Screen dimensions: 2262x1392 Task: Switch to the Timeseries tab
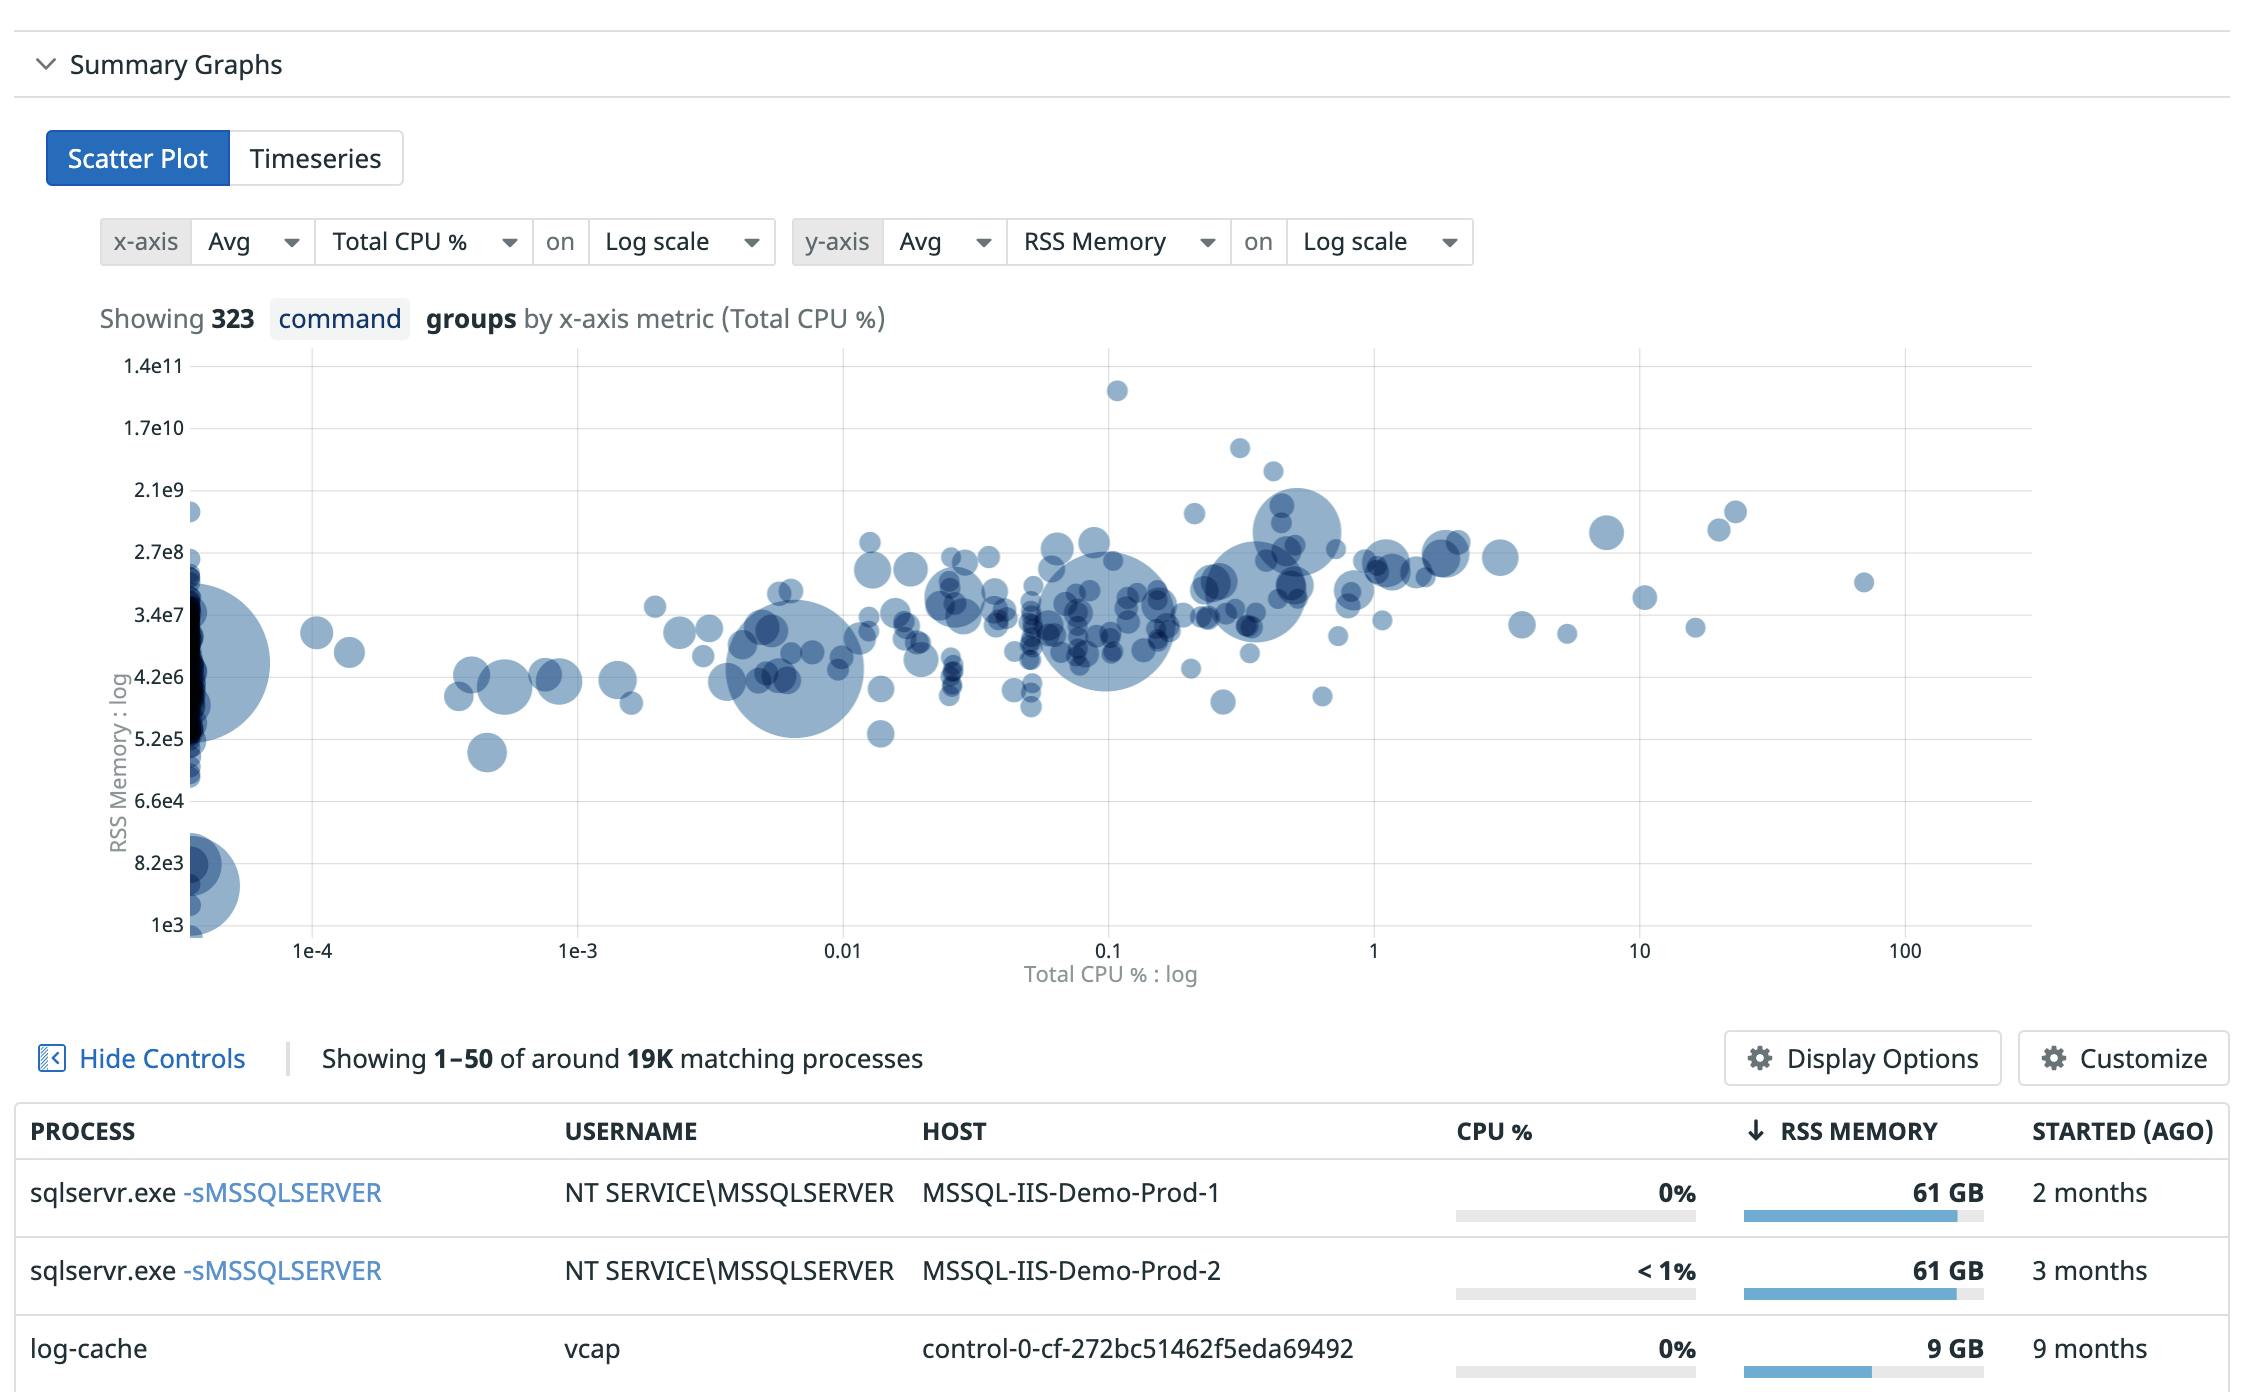click(x=315, y=157)
